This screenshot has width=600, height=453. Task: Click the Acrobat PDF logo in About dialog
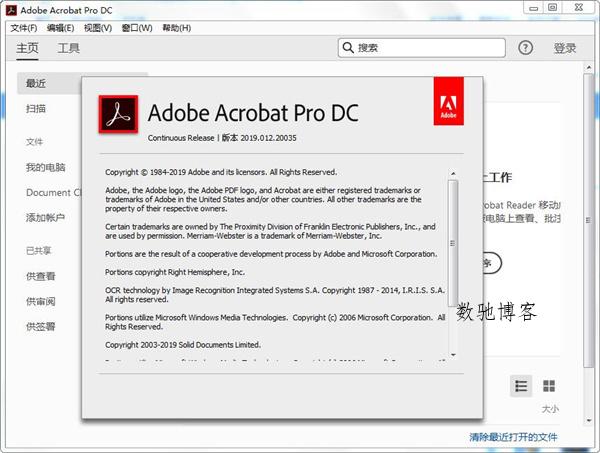click(118, 114)
